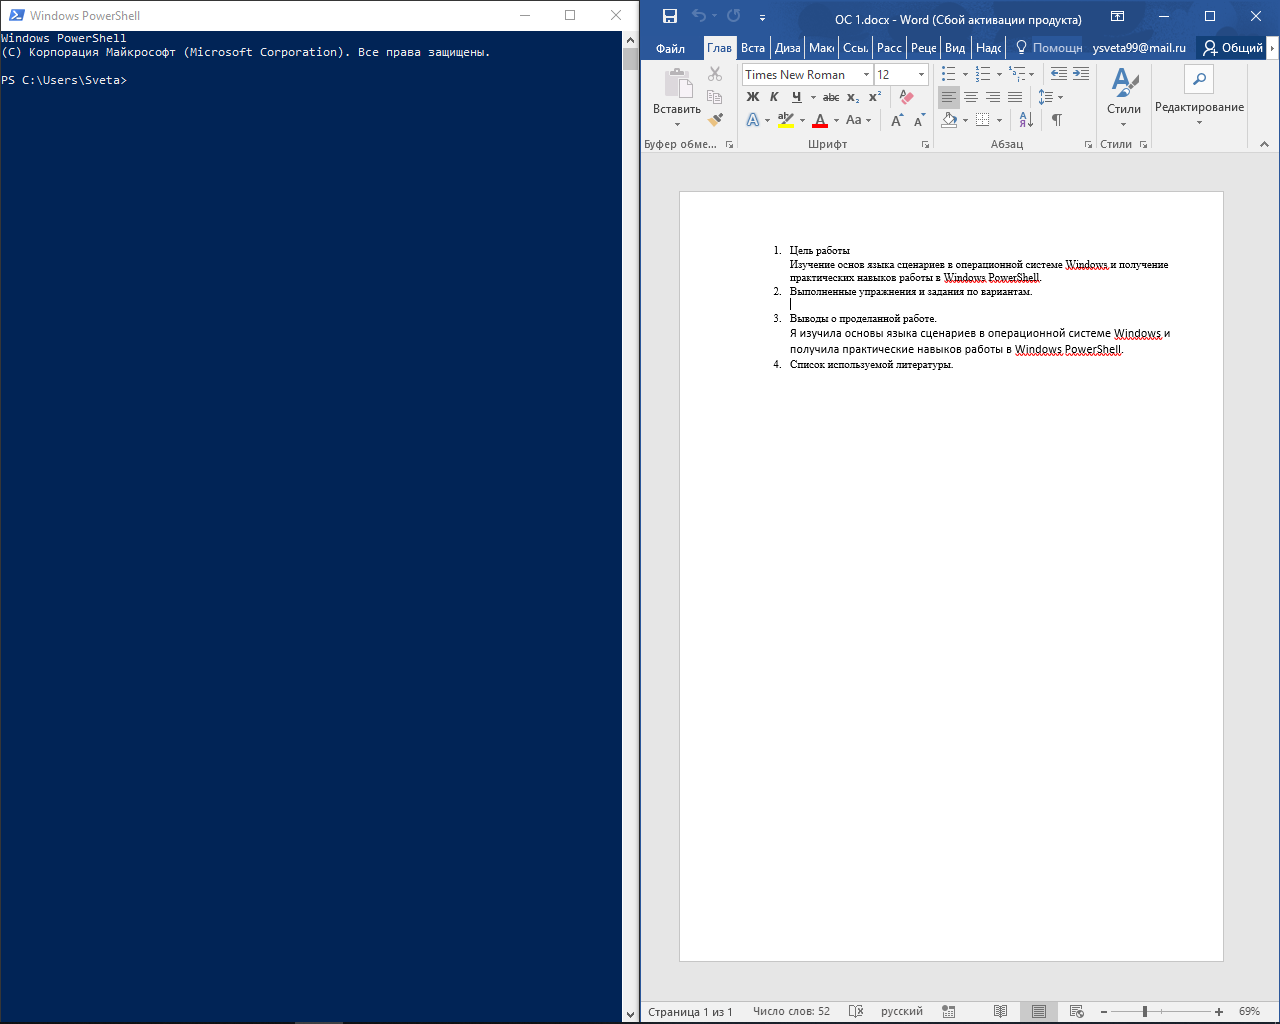Expand the Стили styles gallery
Image resolution: width=1280 pixels, height=1024 pixels.
coord(1124,97)
